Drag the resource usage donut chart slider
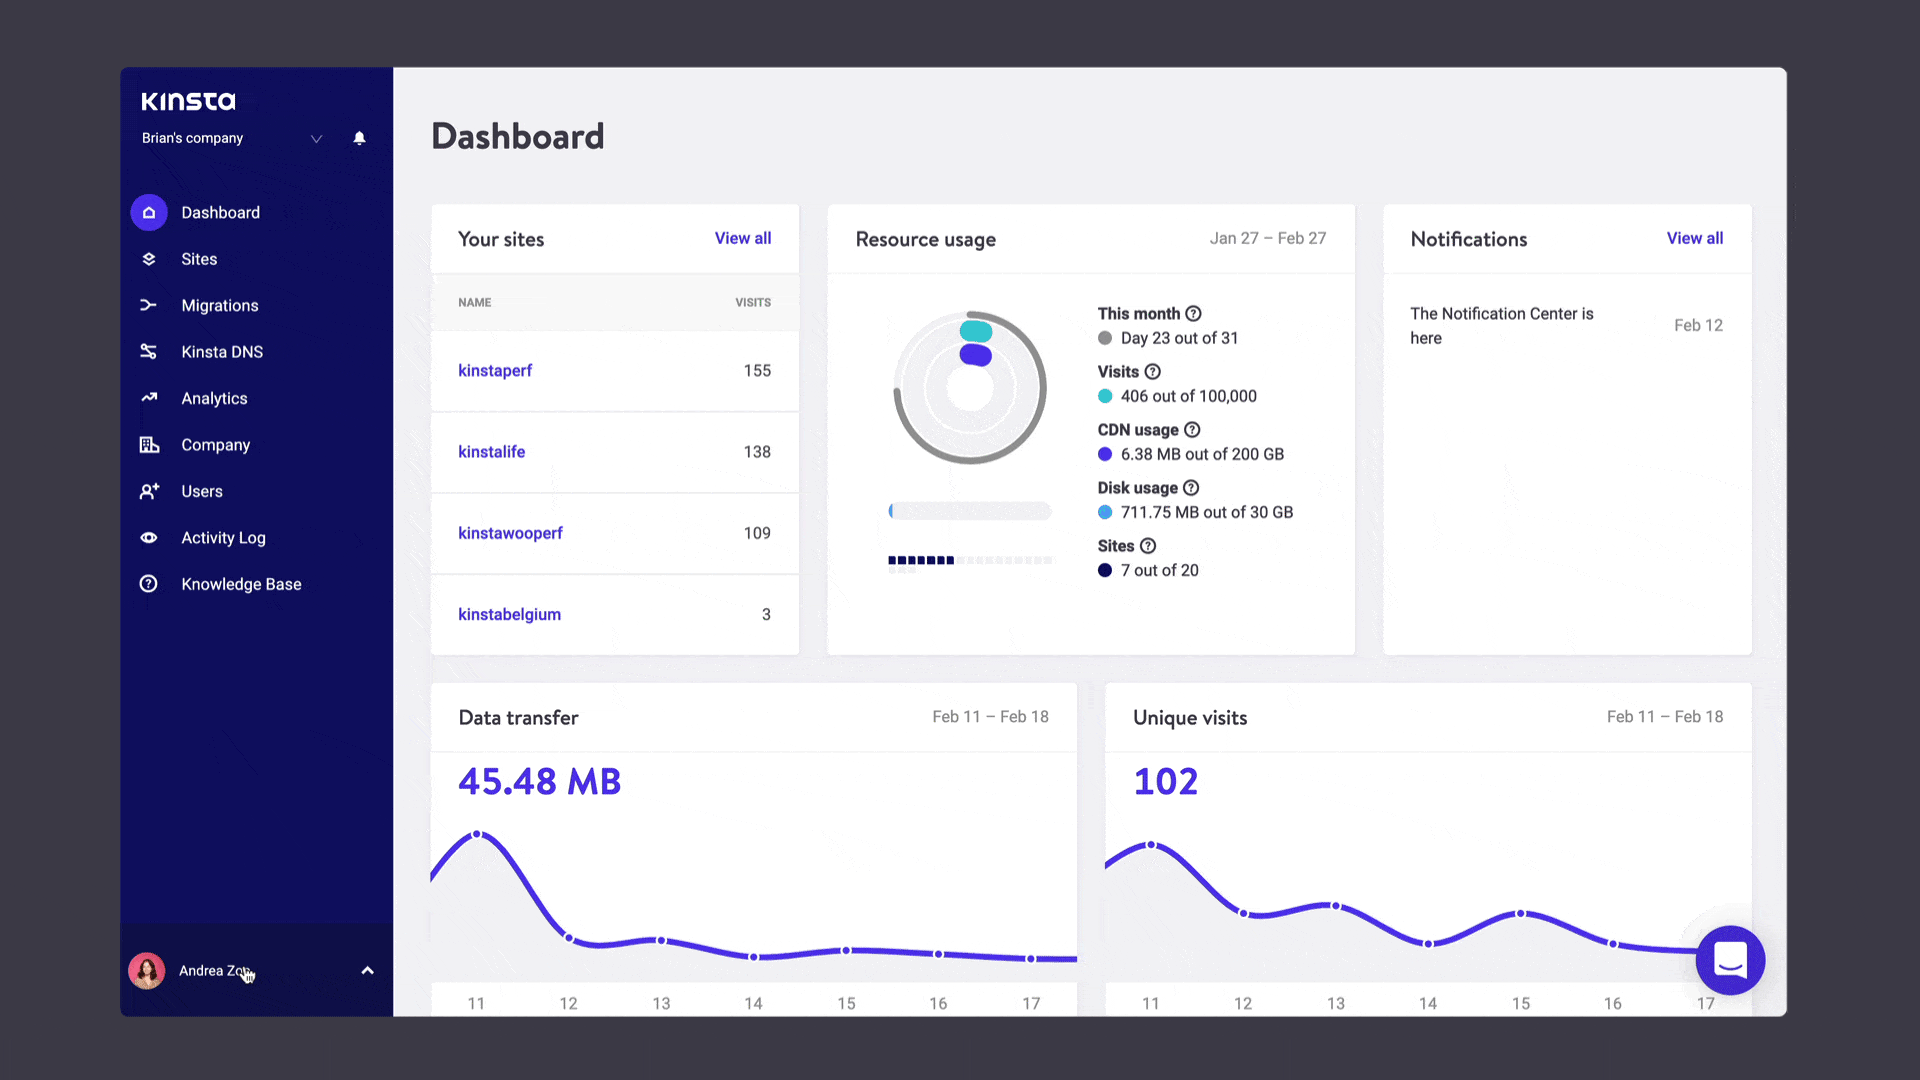The width and height of the screenshot is (1920, 1080). pyautogui.click(x=893, y=510)
